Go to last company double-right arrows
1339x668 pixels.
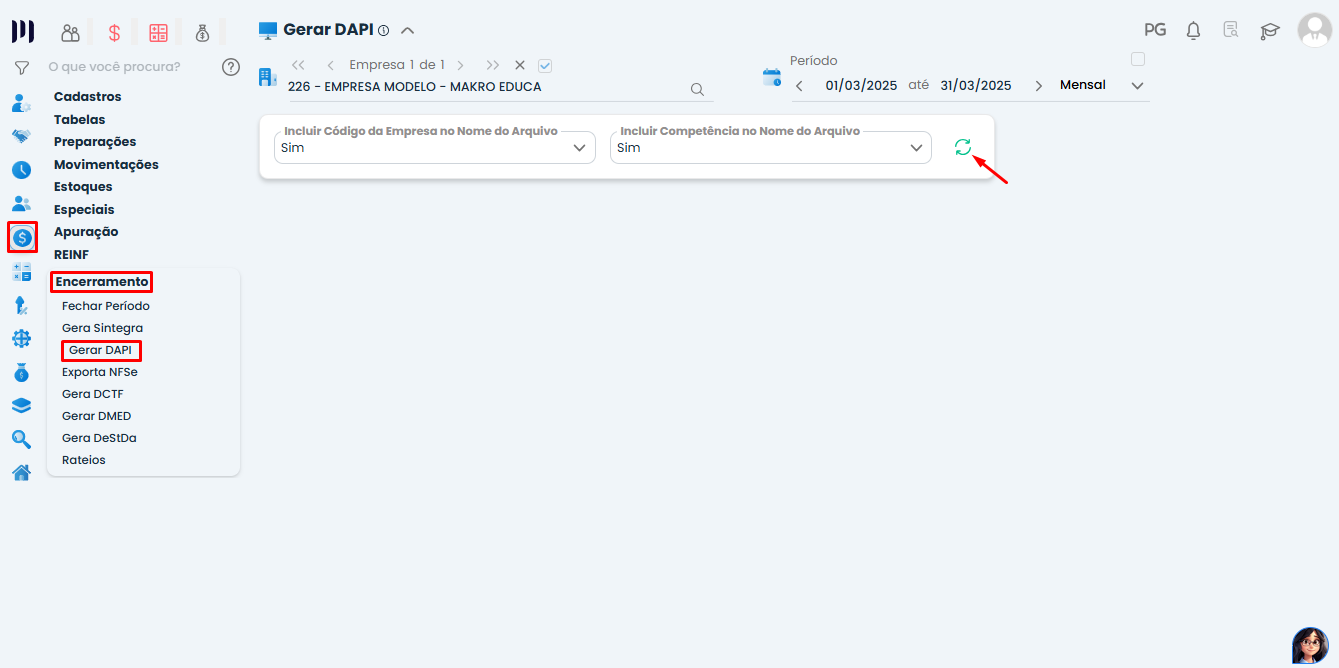coord(493,65)
